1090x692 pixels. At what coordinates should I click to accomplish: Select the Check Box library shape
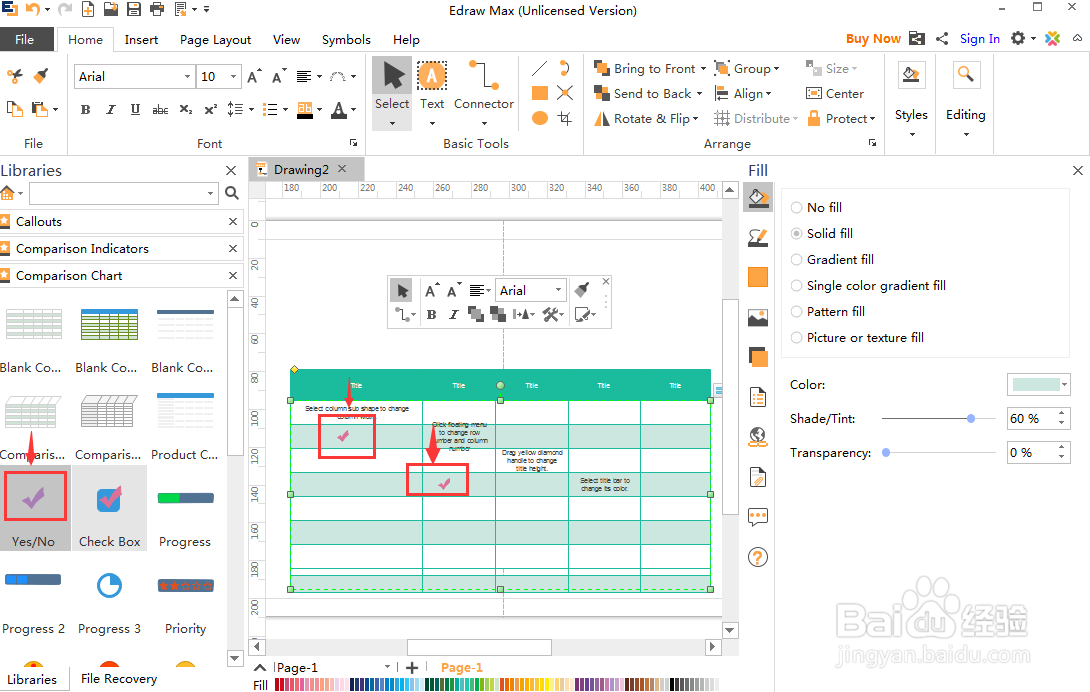[109, 508]
